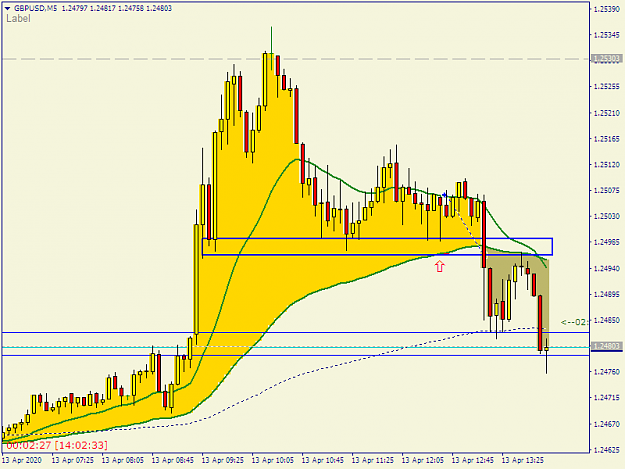Click the 1.25345 price scale label
This screenshot has height=469, width=625.
[607, 35]
